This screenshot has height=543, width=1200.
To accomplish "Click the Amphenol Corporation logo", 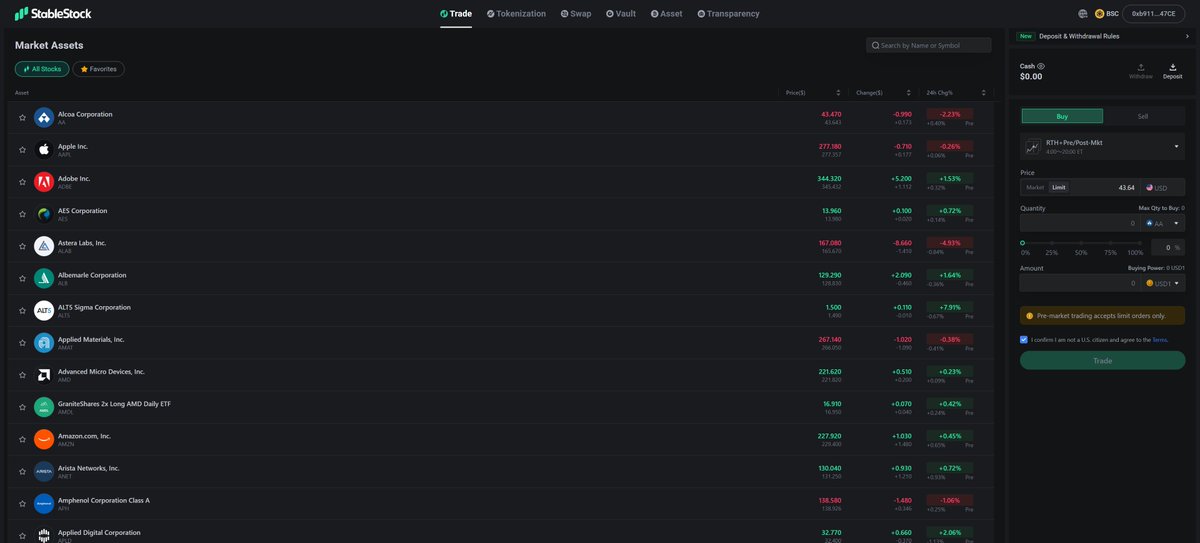I will coord(44,503).
